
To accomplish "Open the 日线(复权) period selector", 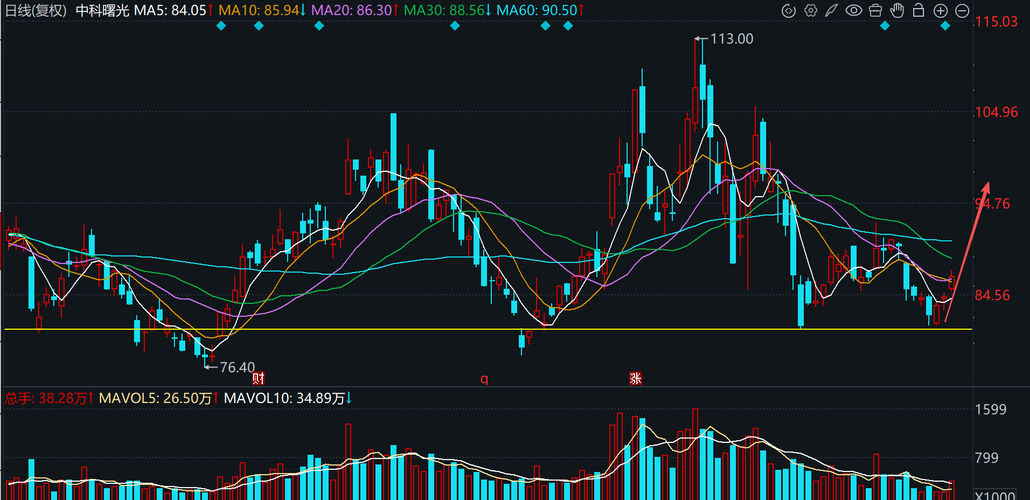I will click(x=35, y=11).
